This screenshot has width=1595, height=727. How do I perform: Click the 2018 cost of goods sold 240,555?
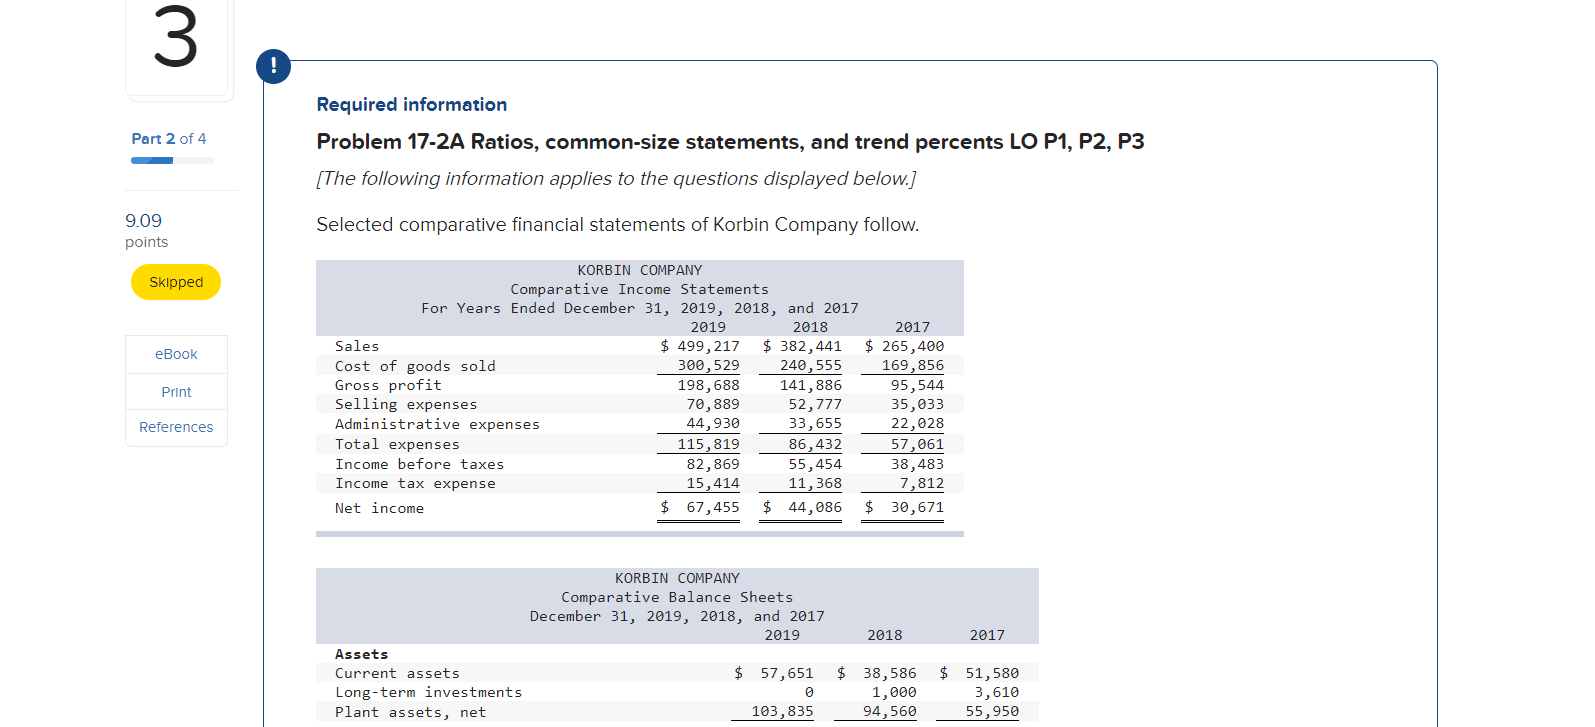pyautogui.click(x=811, y=366)
